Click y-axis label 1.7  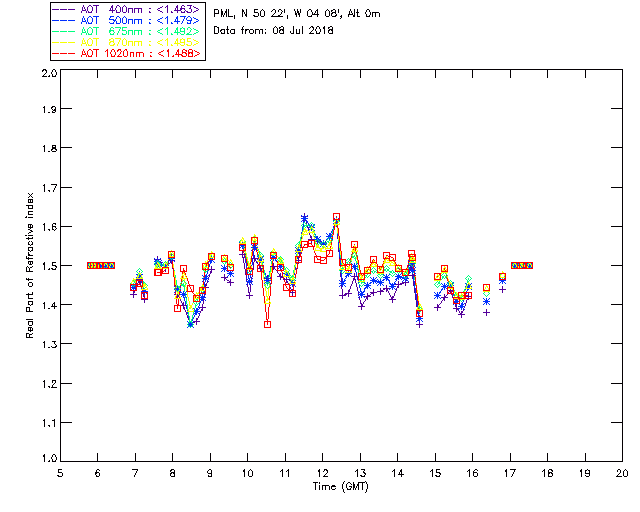coord(49,188)
